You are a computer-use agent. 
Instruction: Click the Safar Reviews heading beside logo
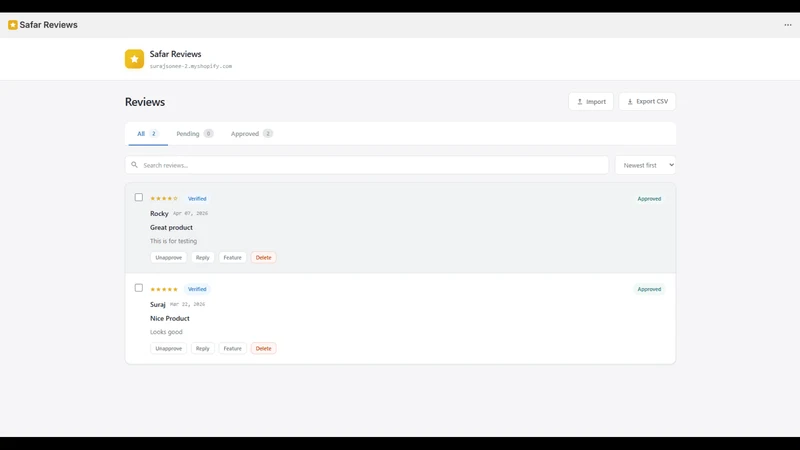(176, 54)
